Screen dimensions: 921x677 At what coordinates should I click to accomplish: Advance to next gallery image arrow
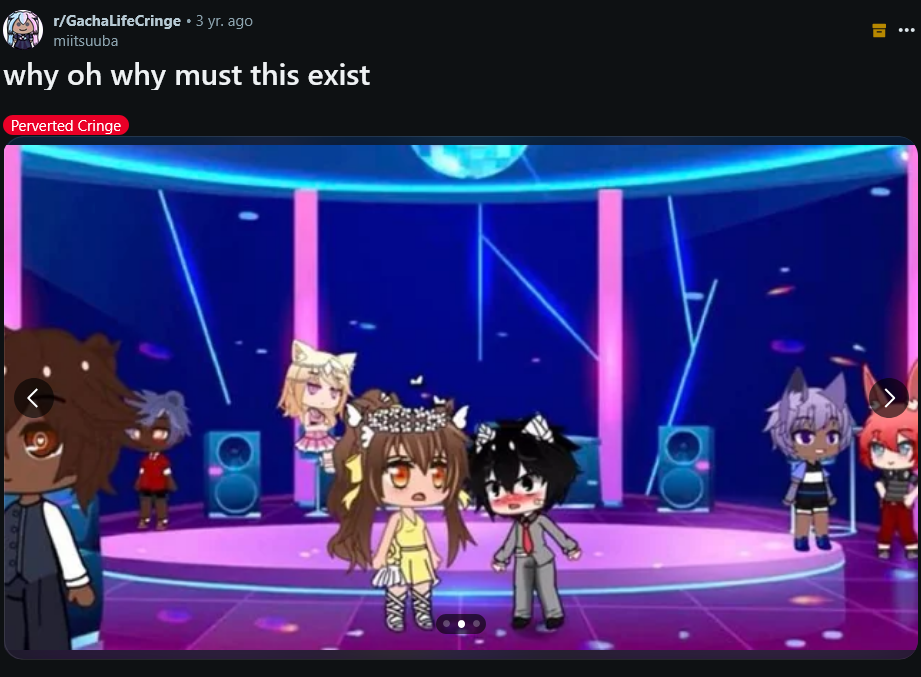(x=889, y=398)
